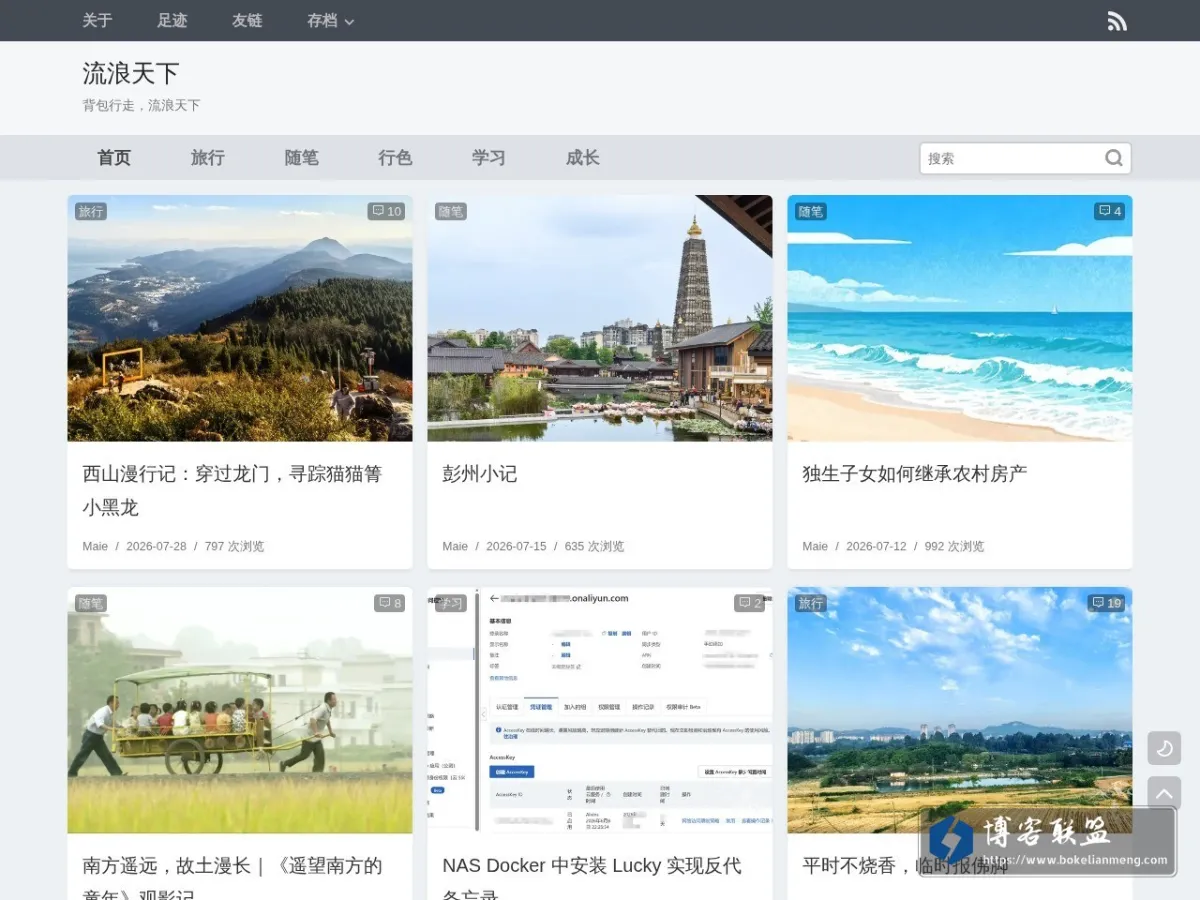Select the 旅行 category tab
This screenshot has width=1200, height=900.
click(x=208, y=158)
